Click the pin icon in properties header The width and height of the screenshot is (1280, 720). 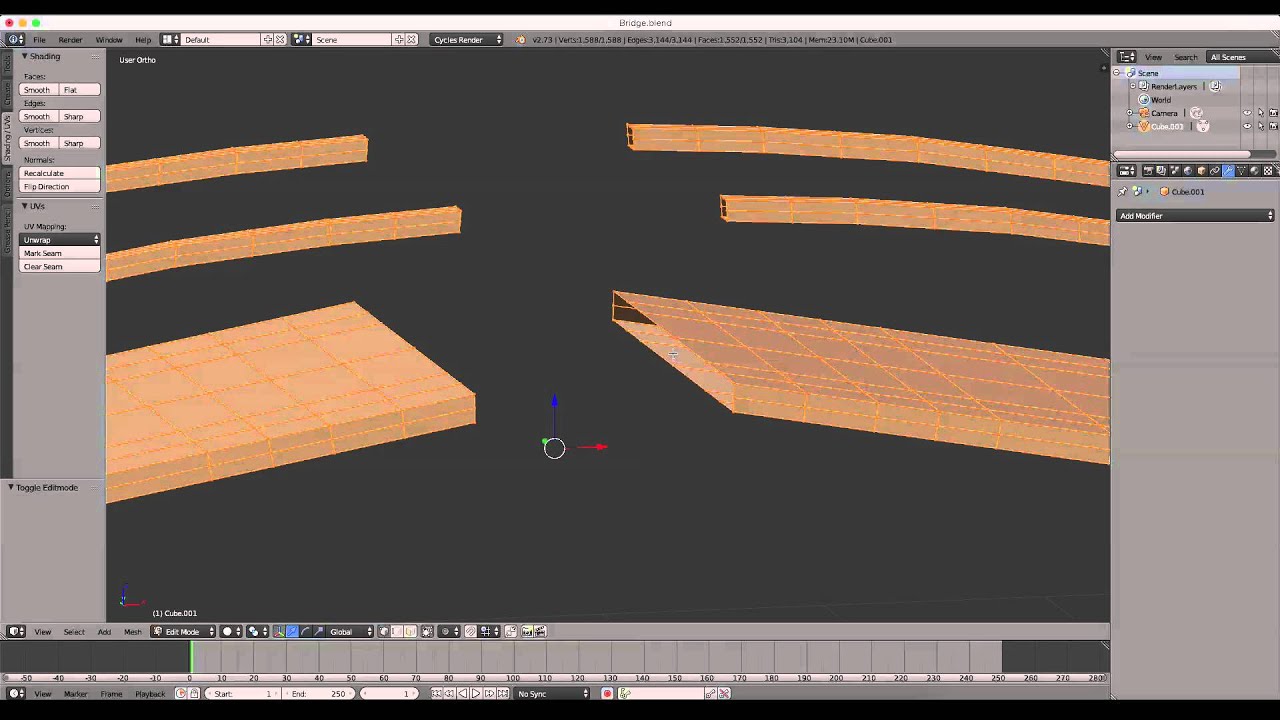[1122, 191]
